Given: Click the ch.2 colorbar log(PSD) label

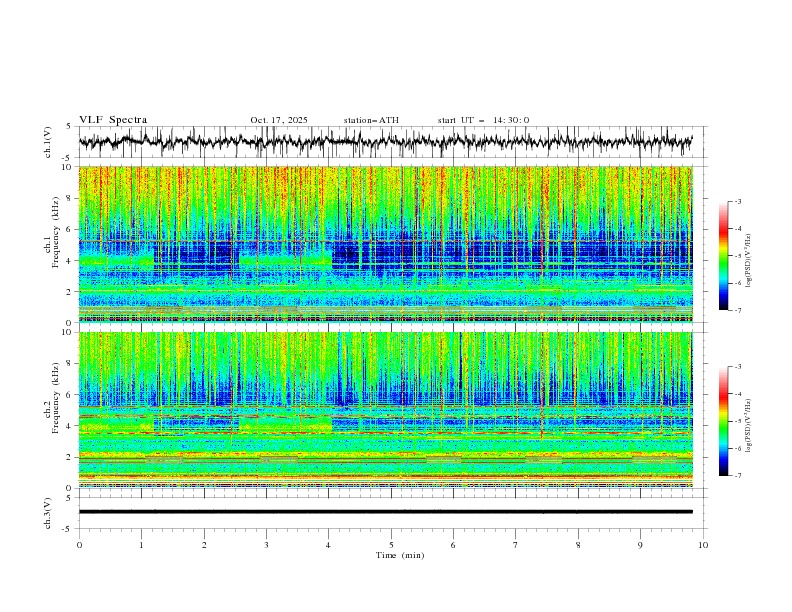Looking at the screenshot, I should [748, 426].
